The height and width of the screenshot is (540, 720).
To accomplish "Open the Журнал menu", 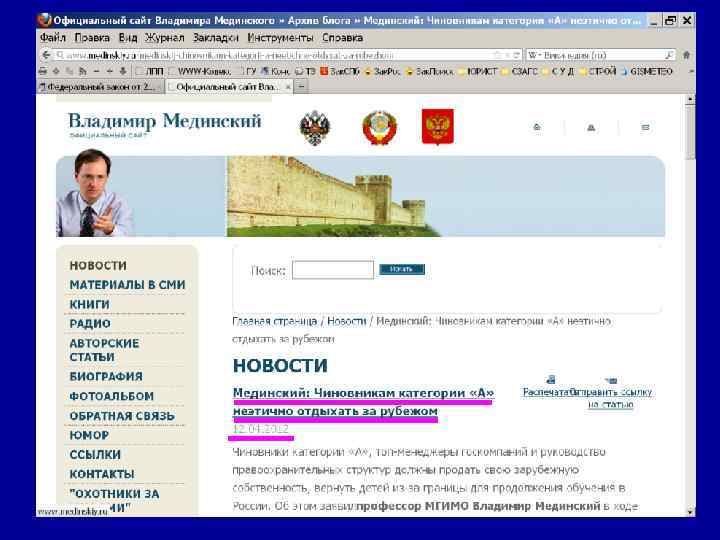I will pos(165,38).
